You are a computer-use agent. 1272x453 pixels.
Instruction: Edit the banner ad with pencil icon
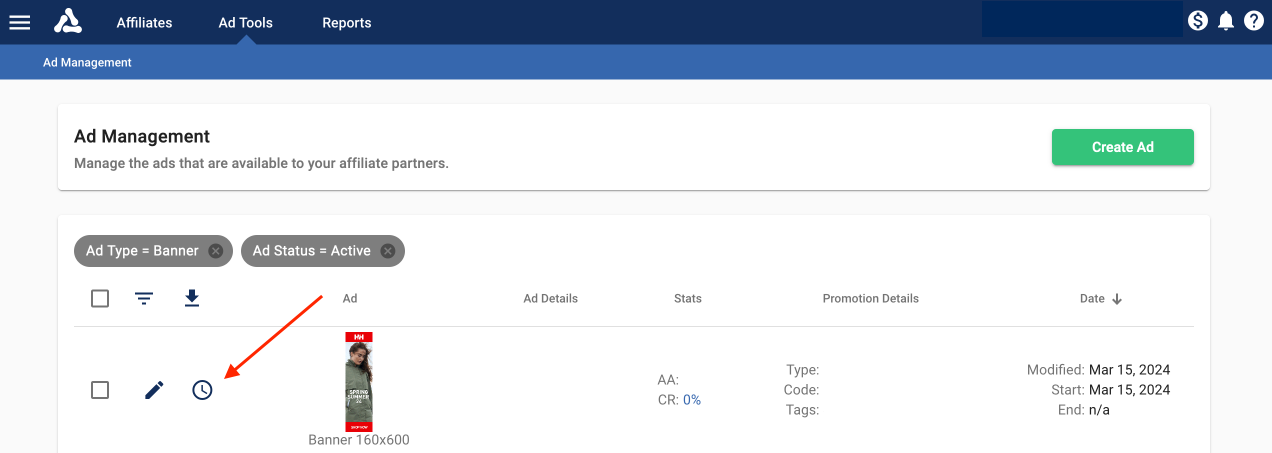154,390
